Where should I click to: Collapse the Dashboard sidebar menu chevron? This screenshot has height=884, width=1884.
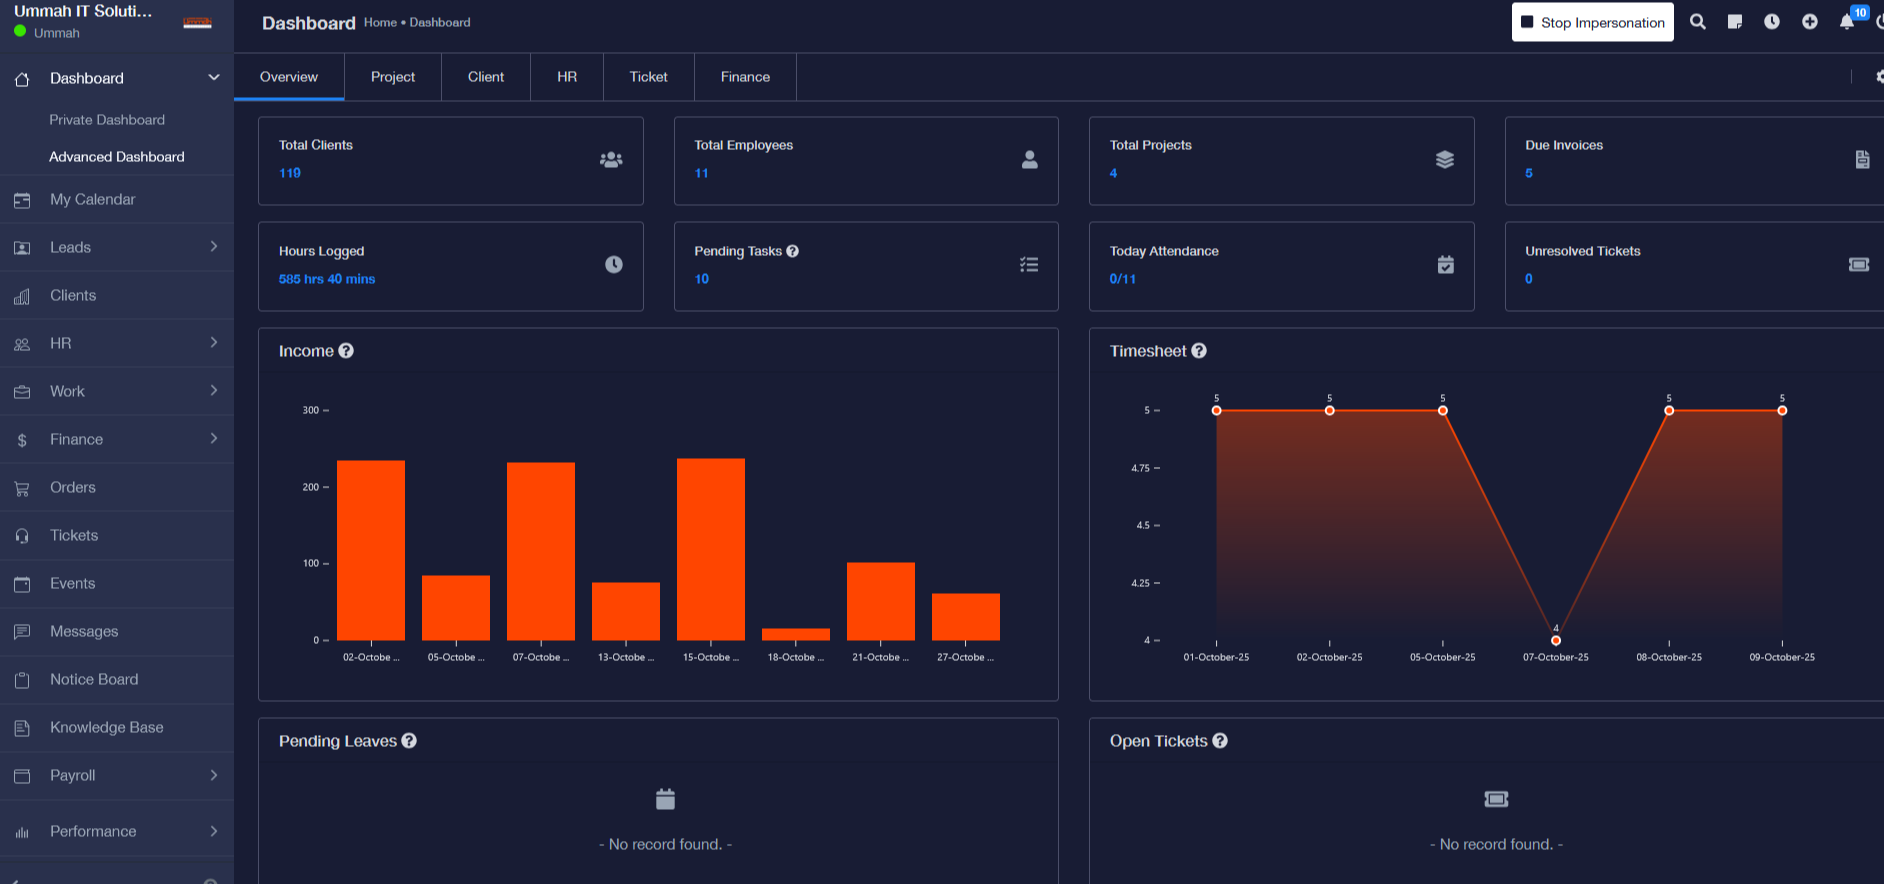(x=213, y=77)
